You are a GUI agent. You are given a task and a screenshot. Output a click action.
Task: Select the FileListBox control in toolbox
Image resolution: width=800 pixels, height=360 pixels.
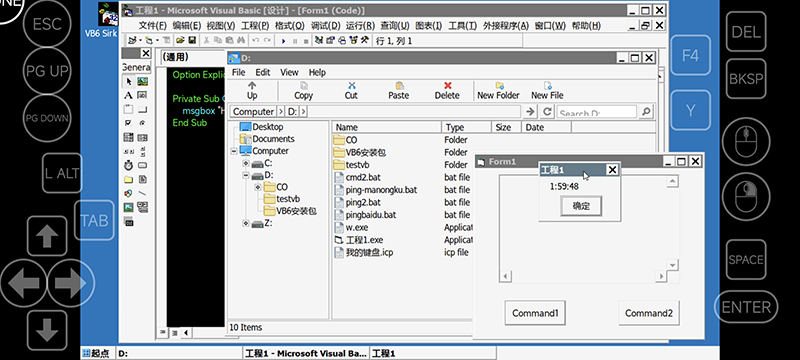(x=142, y=179)
